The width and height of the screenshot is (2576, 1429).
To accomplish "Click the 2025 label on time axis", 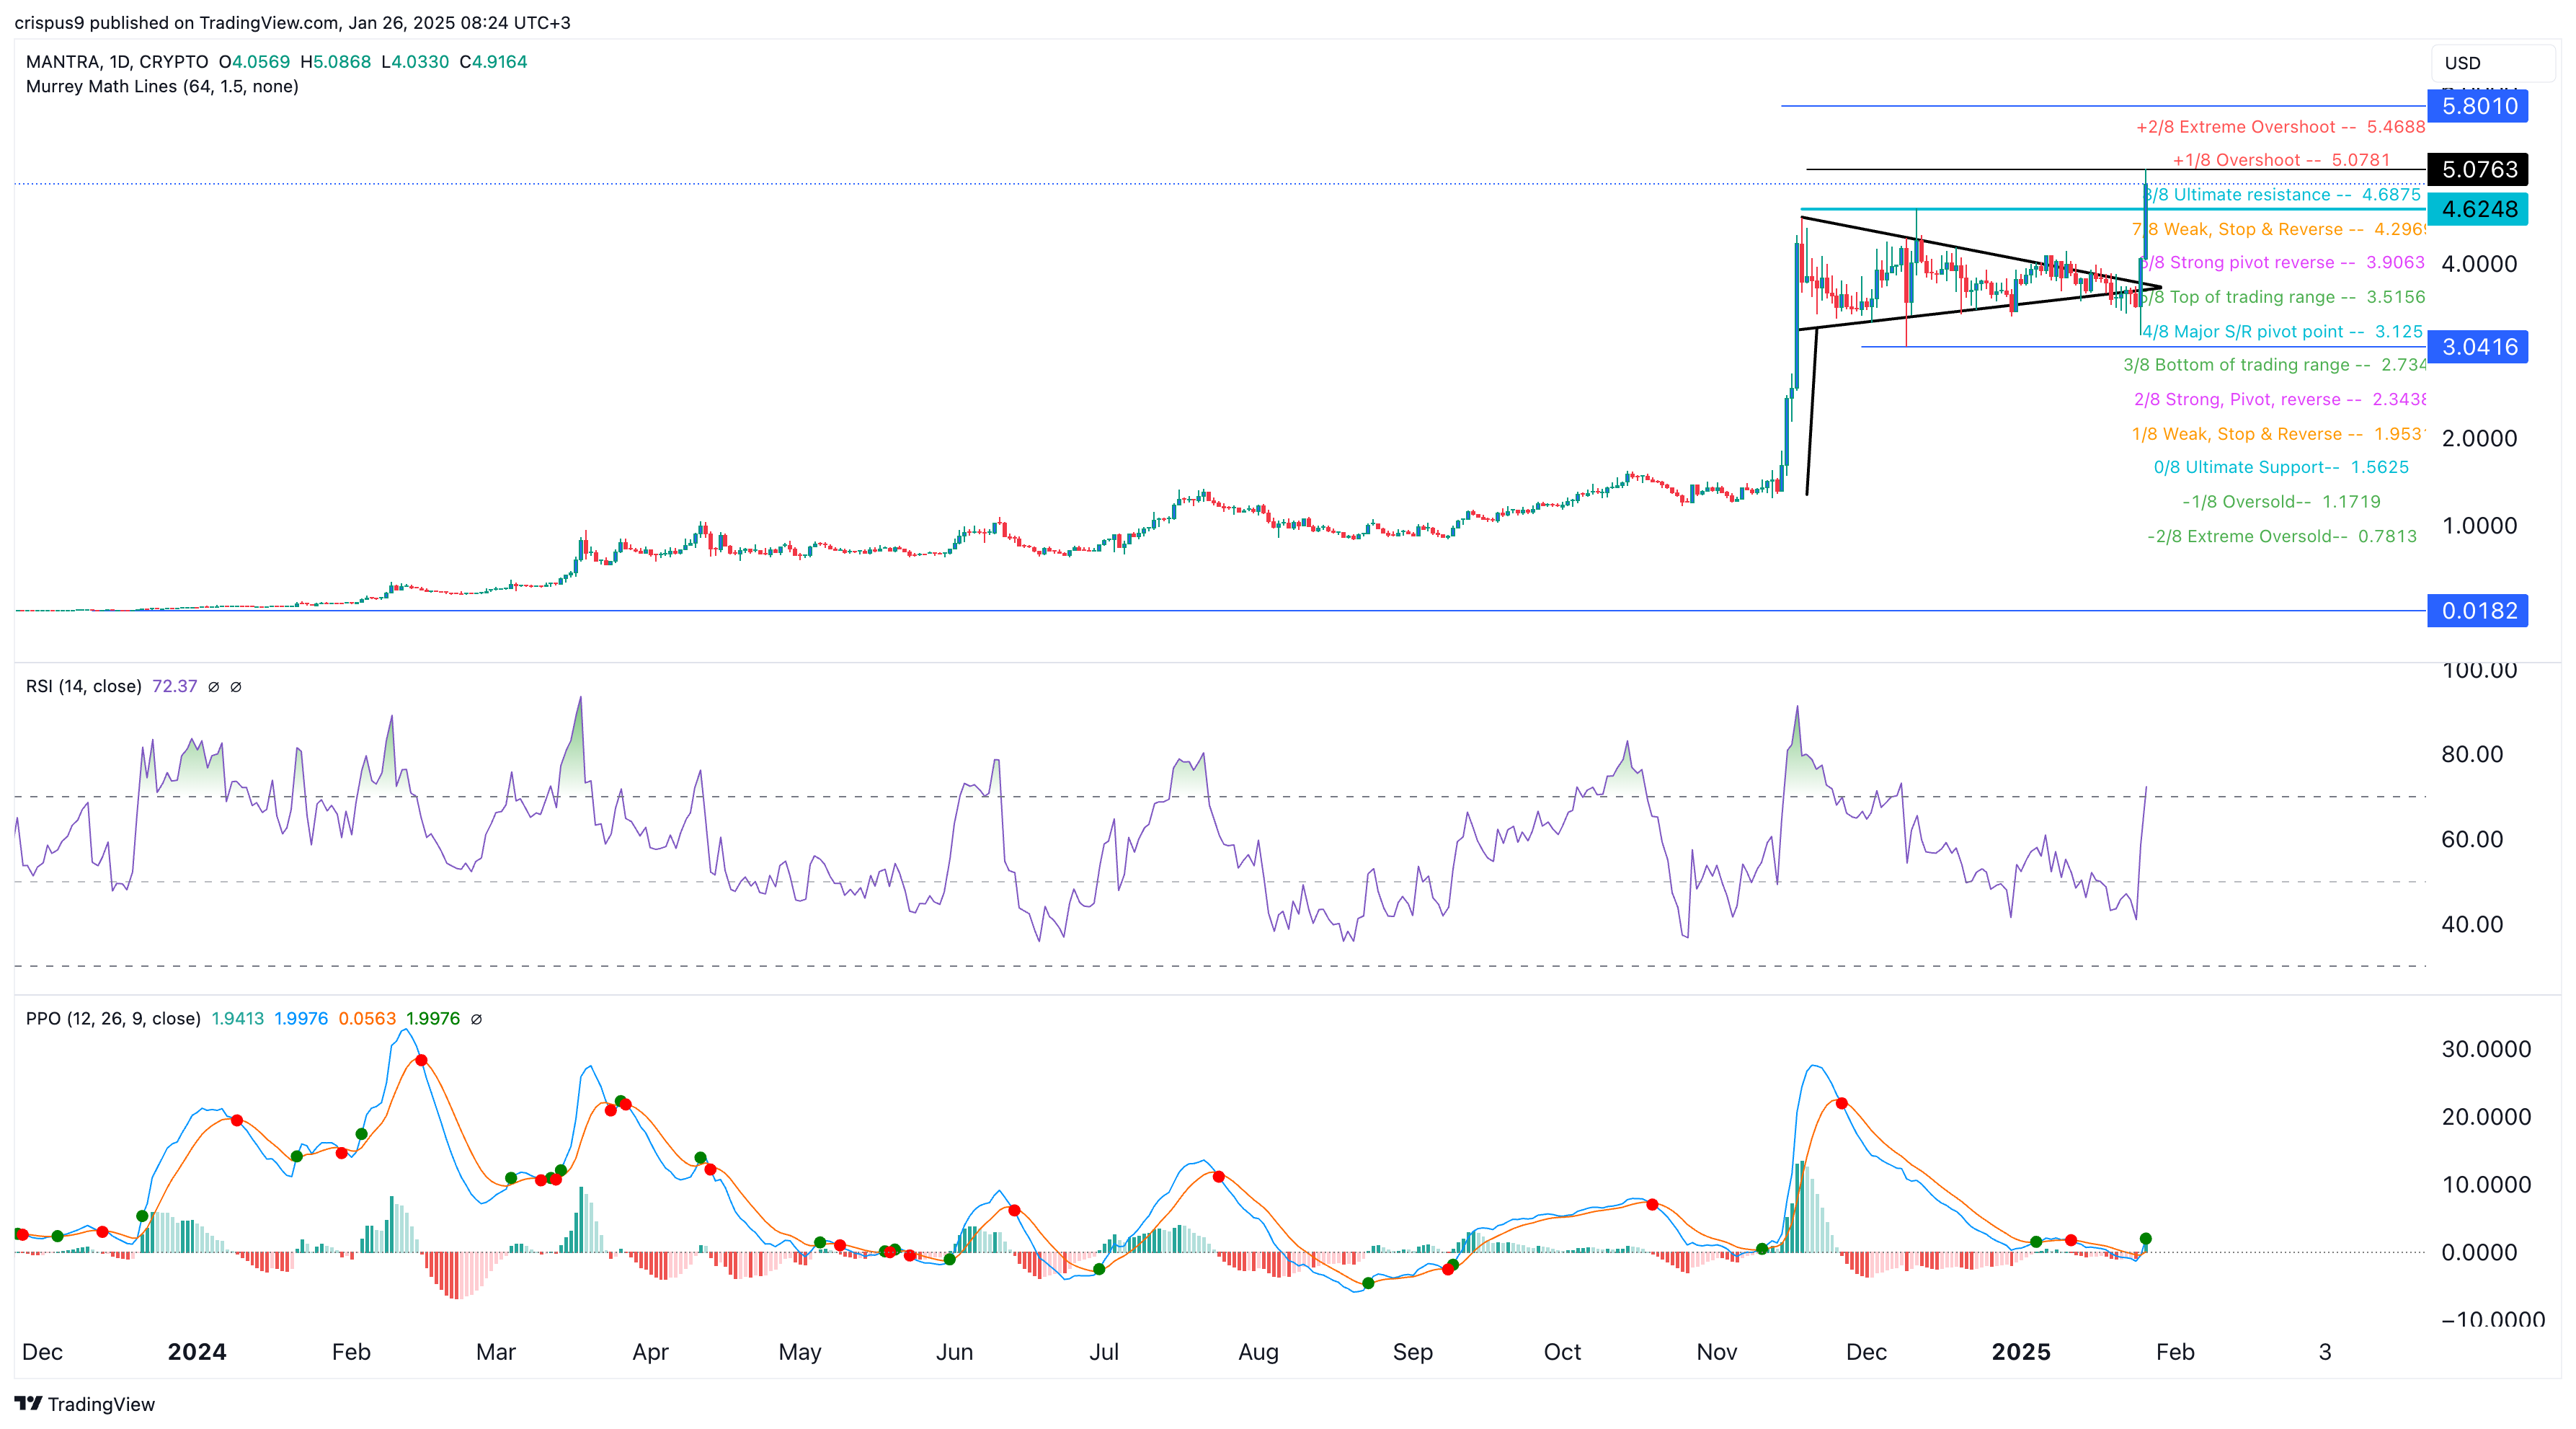I will pyautogui.click(x=2020, y=1352).
